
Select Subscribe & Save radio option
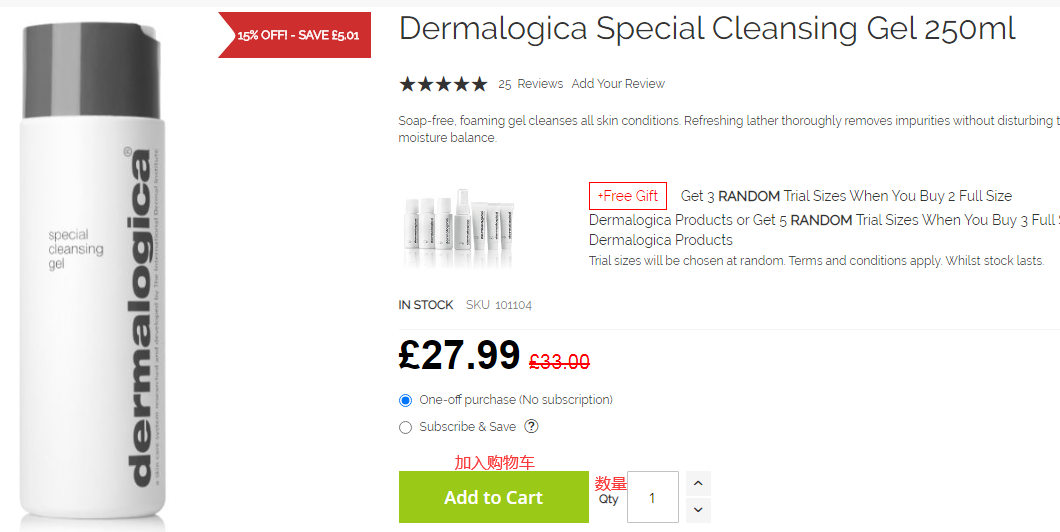click(405, 427)
